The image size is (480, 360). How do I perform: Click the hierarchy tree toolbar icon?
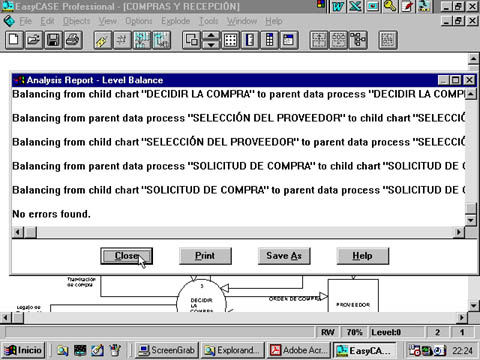pyautogui.click(x=358, y=40)
